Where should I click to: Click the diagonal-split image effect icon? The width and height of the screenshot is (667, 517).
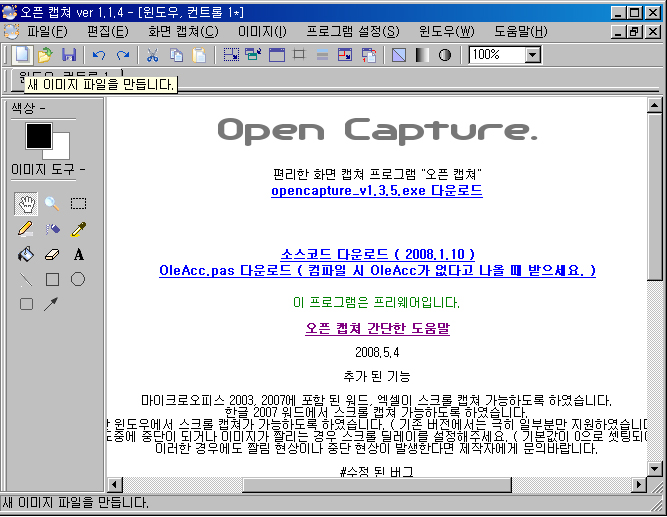(399, 55)
